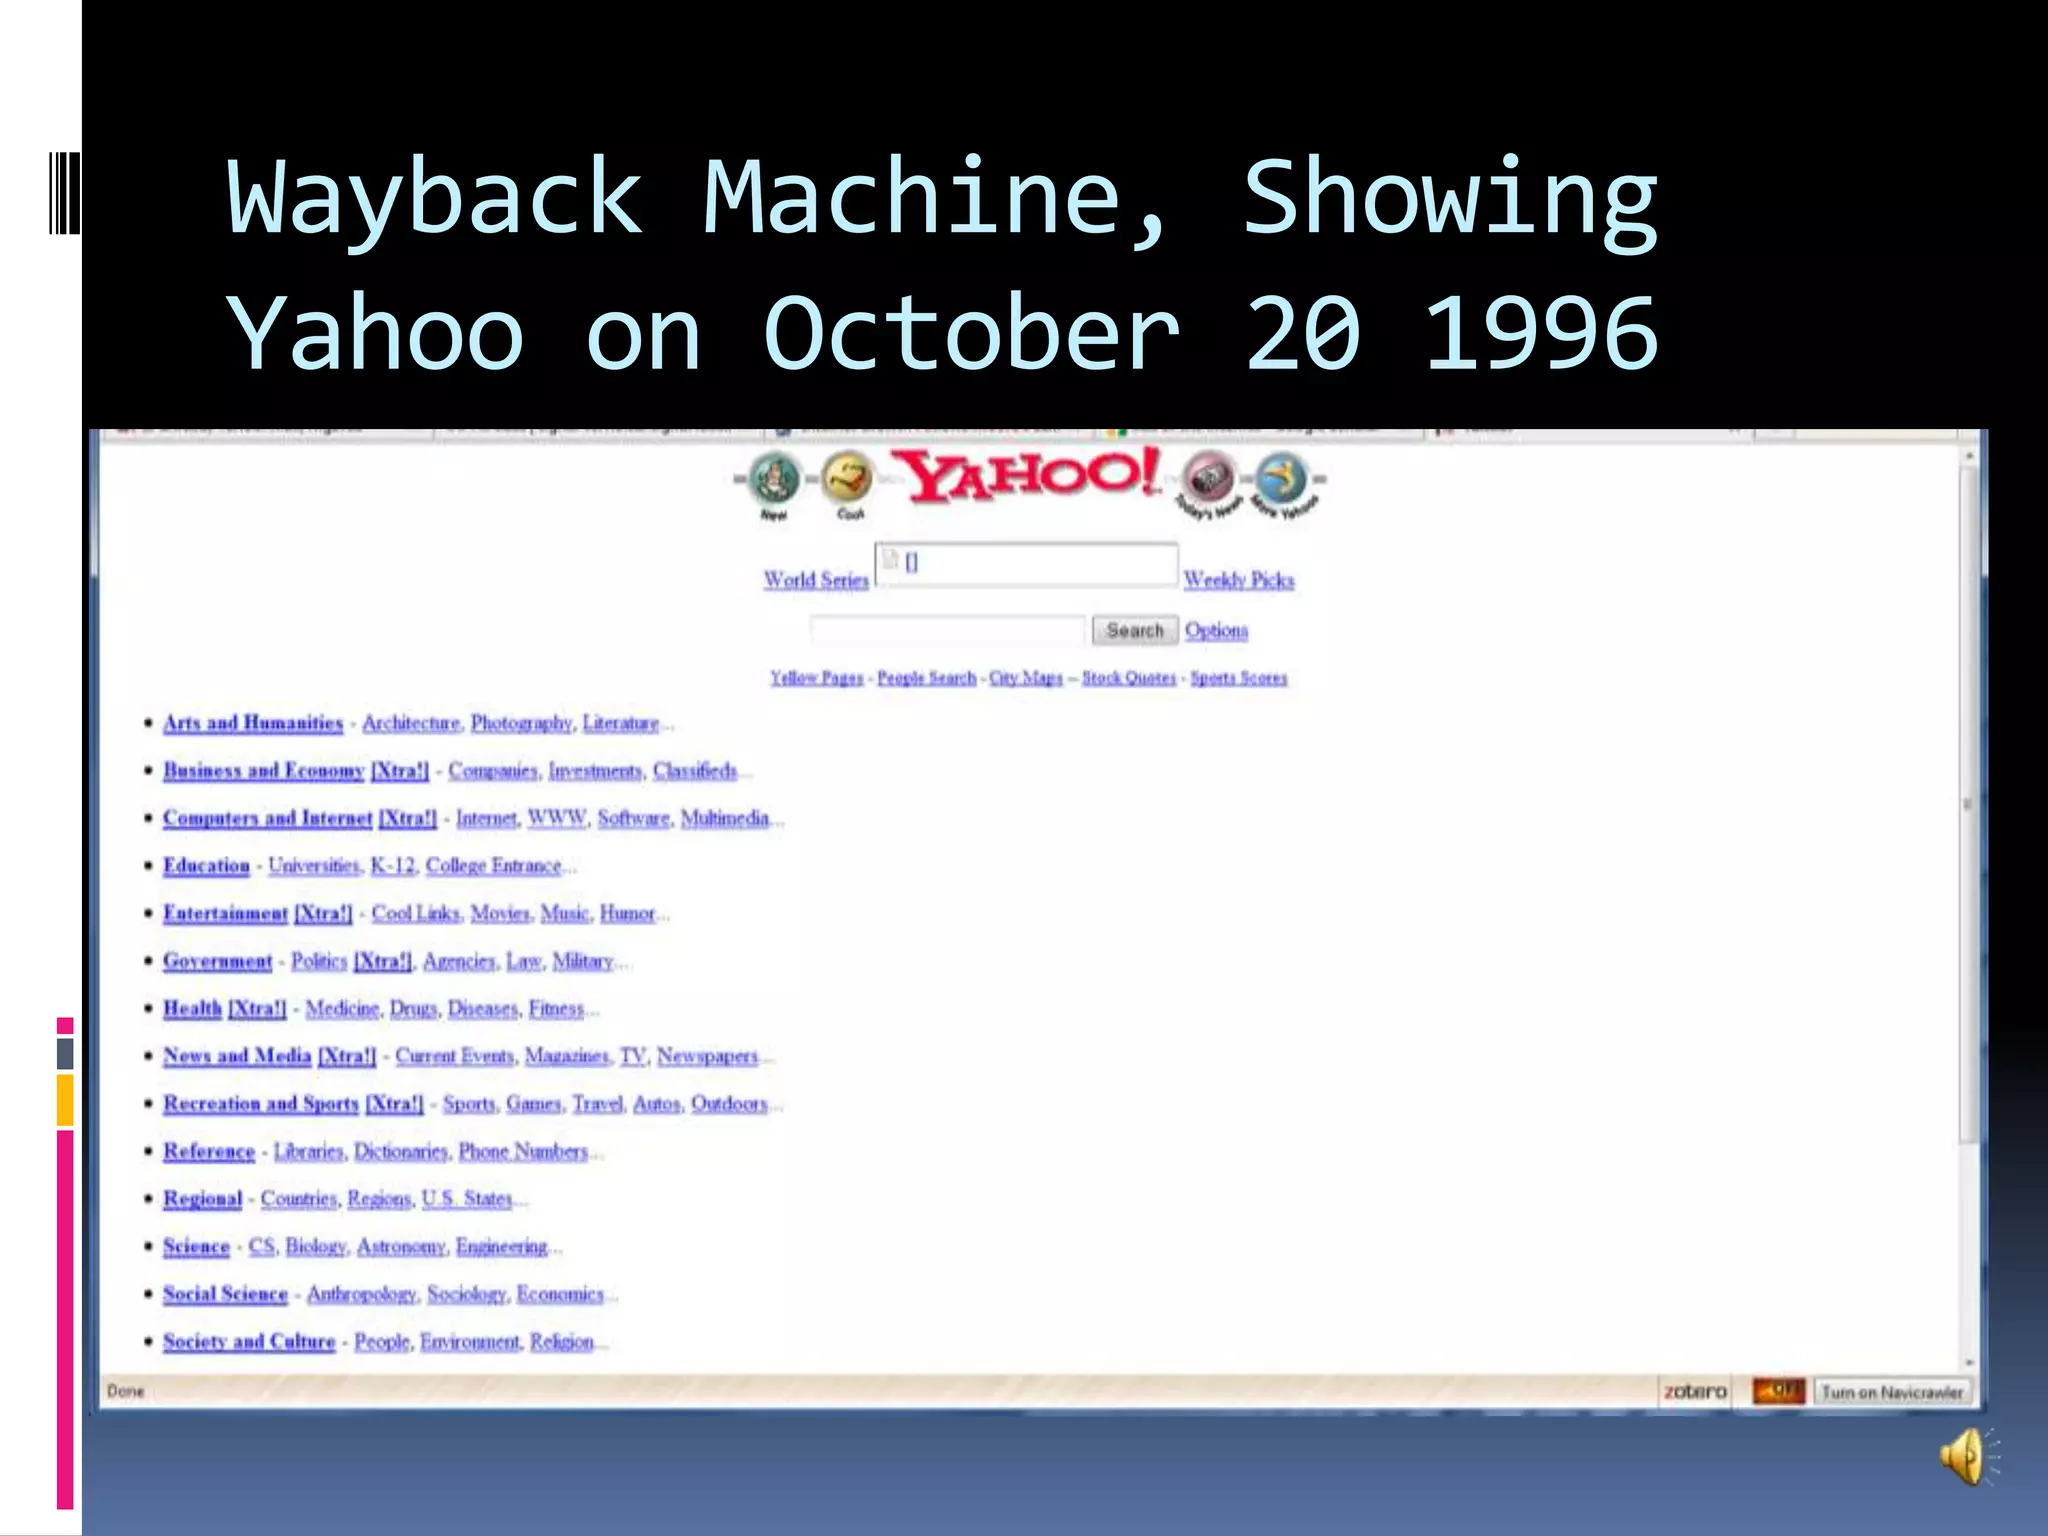Follow the Weekly Picks link
The width and height of the screenshot is (2048, 1536).
[x=1239, y=579]
